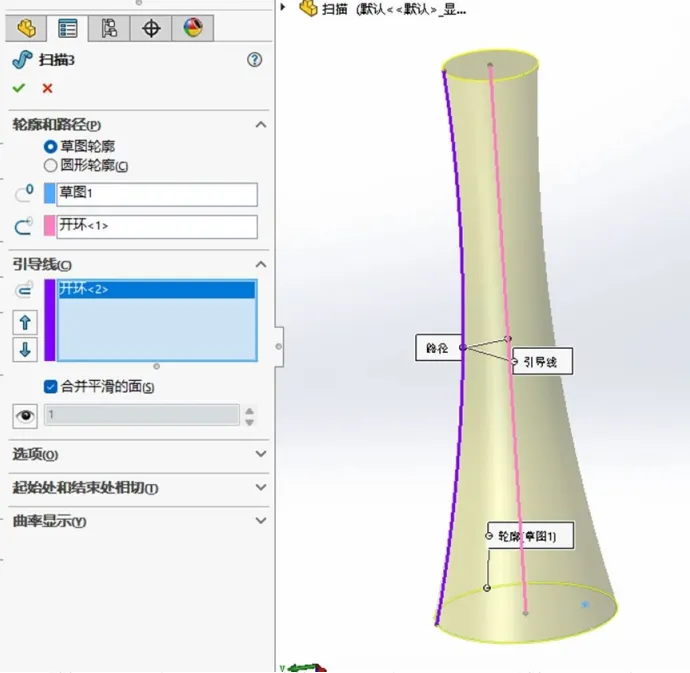Open the FeatureManager design tree tab

pos(26,29)
